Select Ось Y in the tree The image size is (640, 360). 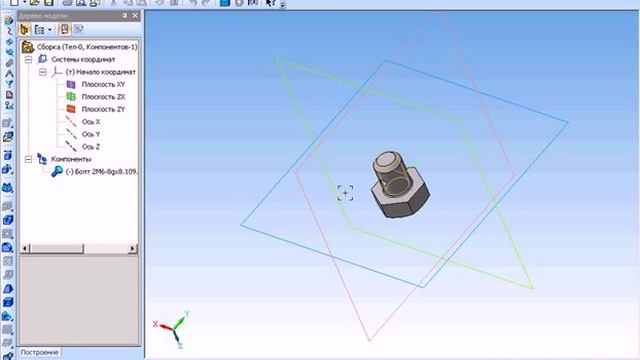click(91, 134)
